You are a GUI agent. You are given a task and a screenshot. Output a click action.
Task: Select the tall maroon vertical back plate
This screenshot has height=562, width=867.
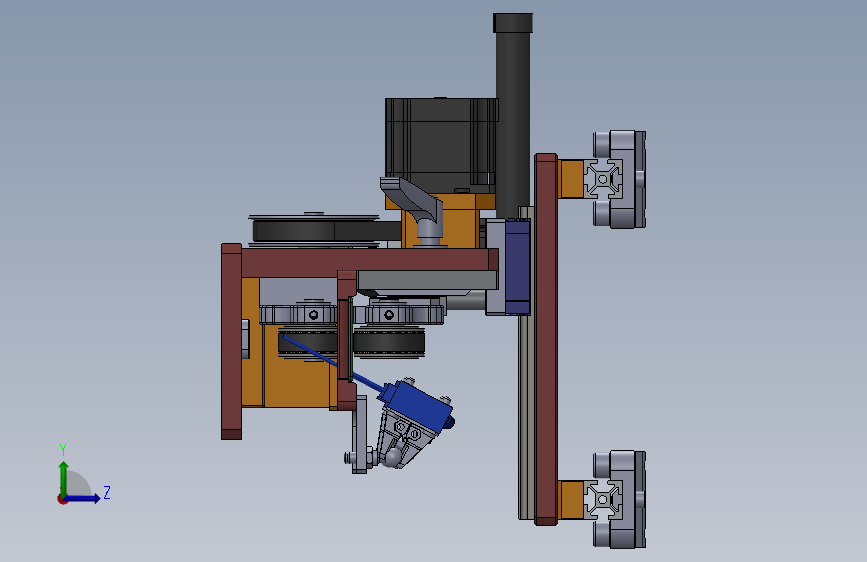pyautogui.click(x=546, y=339)
